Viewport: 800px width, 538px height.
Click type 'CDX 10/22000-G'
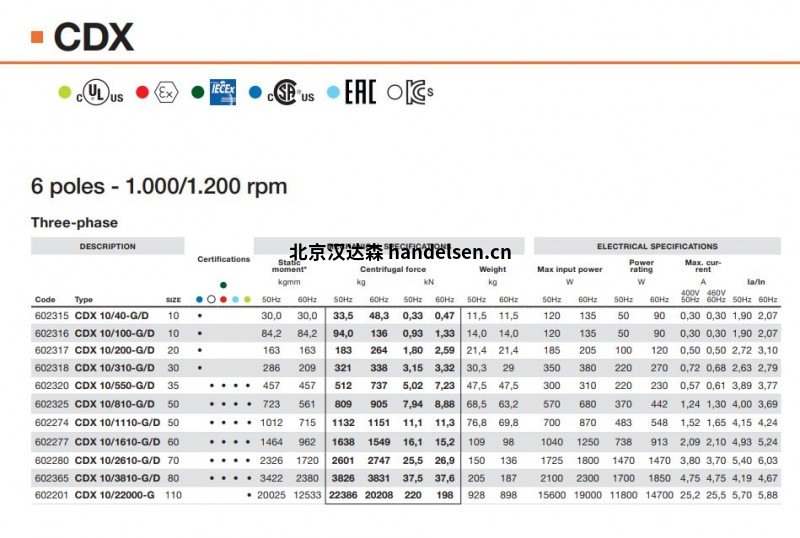click(x=114, y=495)
